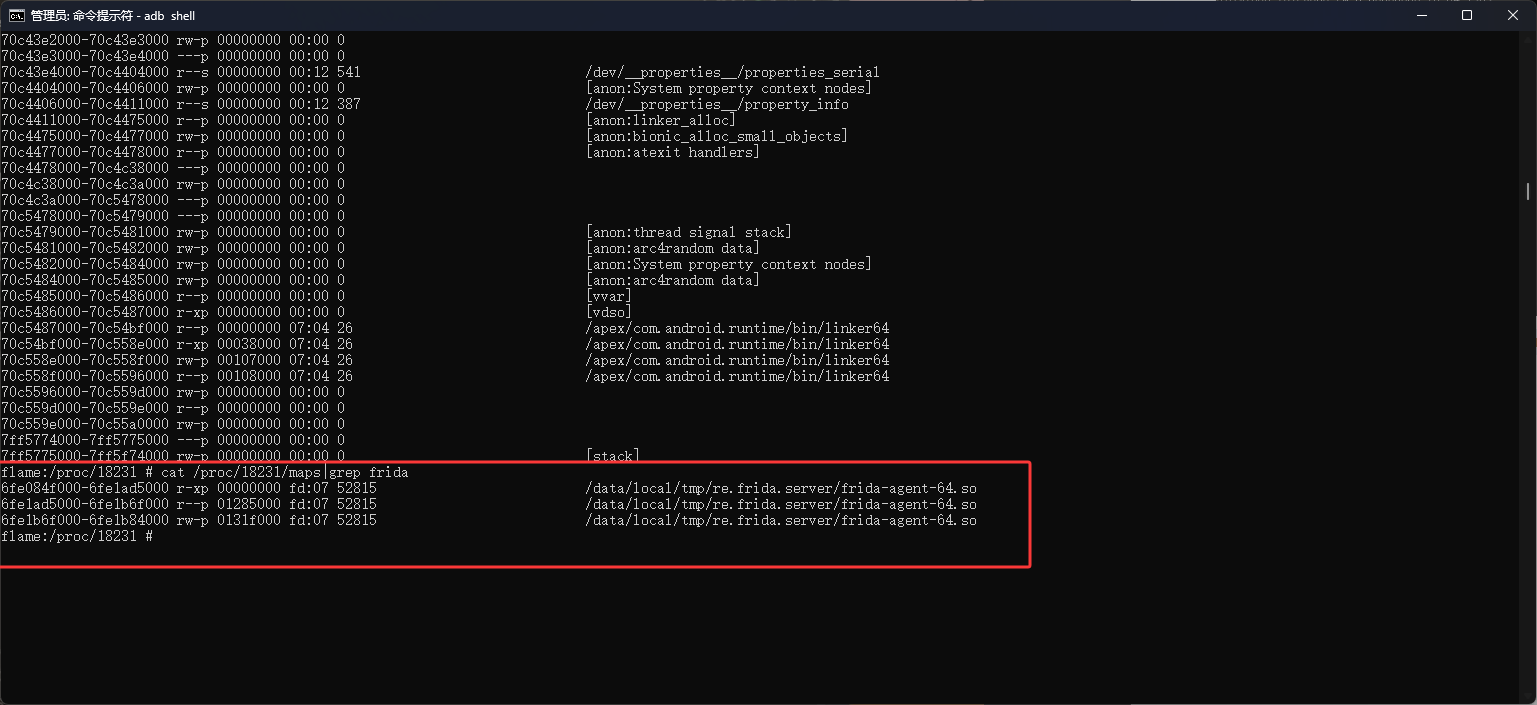Maximize the command prompt window
Screen dimensions: 1537x705
point(1467,15)
